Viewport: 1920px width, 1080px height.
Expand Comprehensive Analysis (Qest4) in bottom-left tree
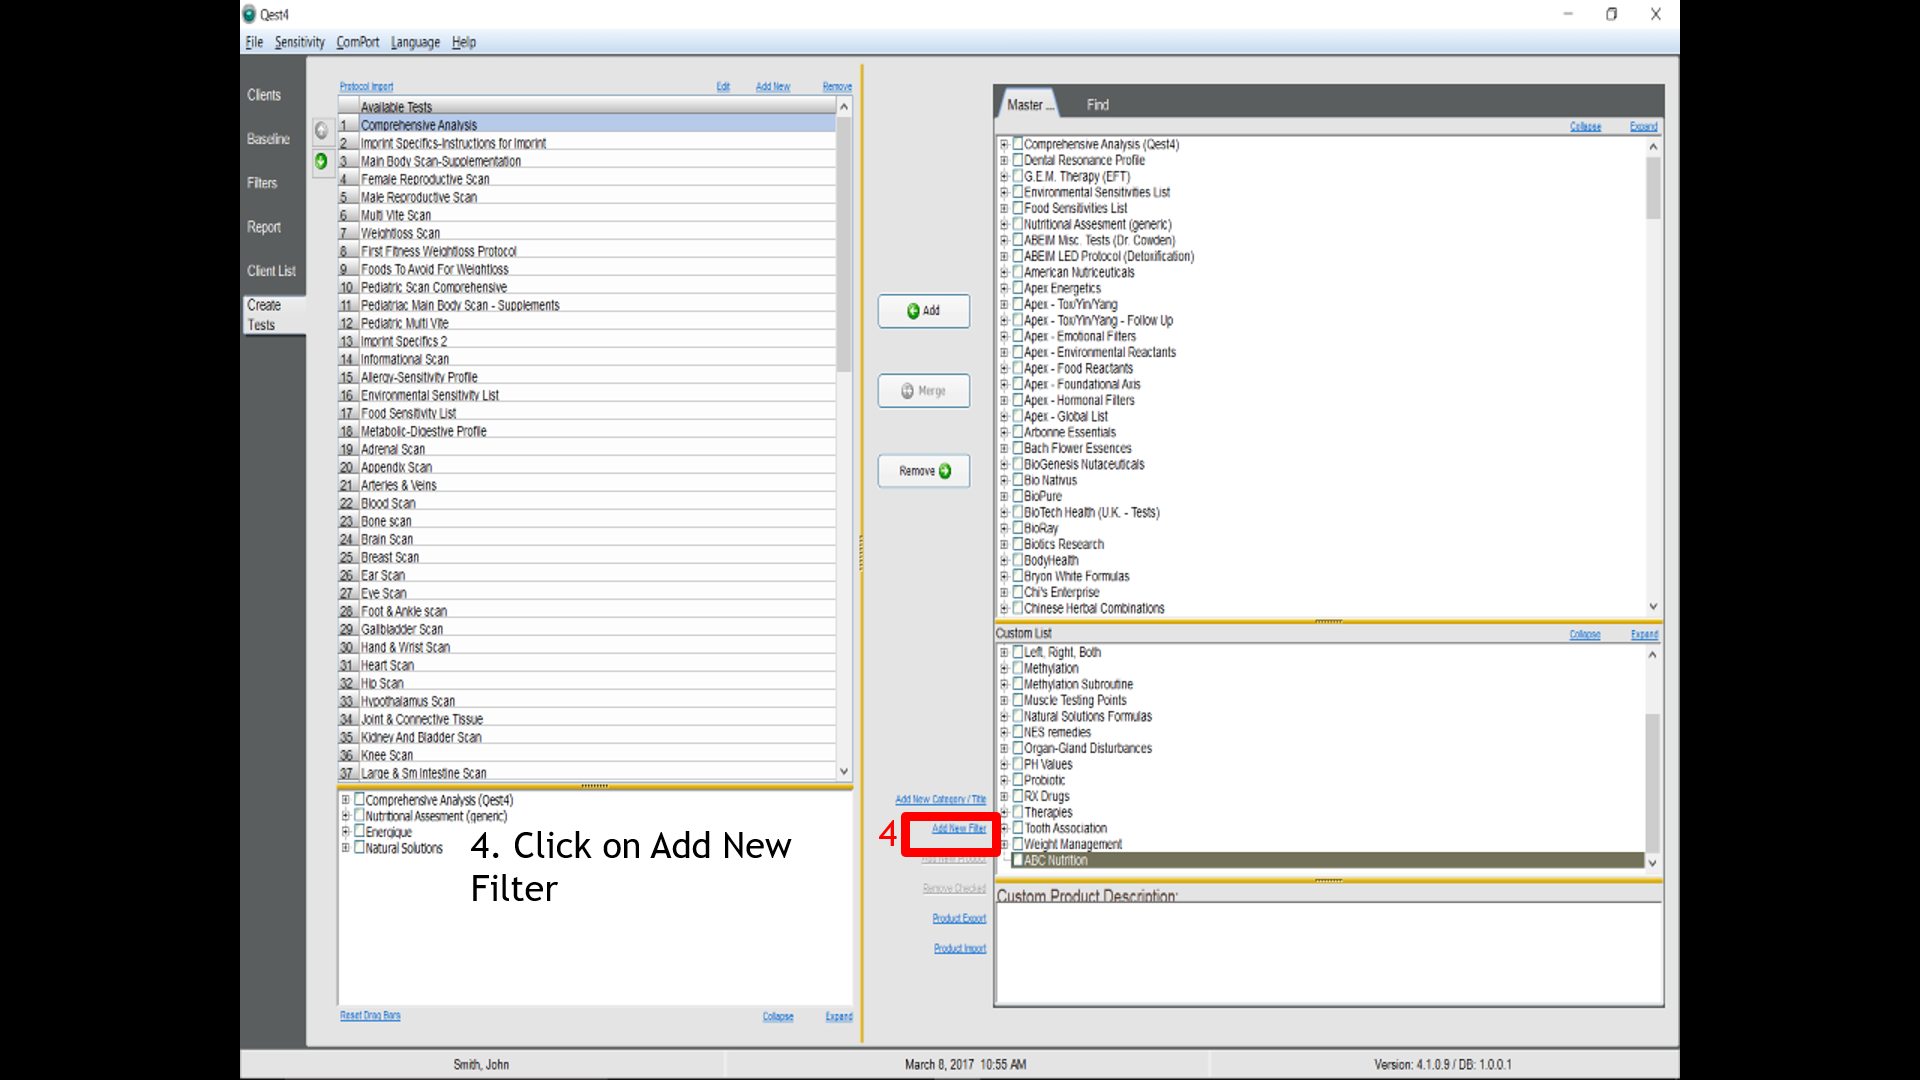coord(346,800)
